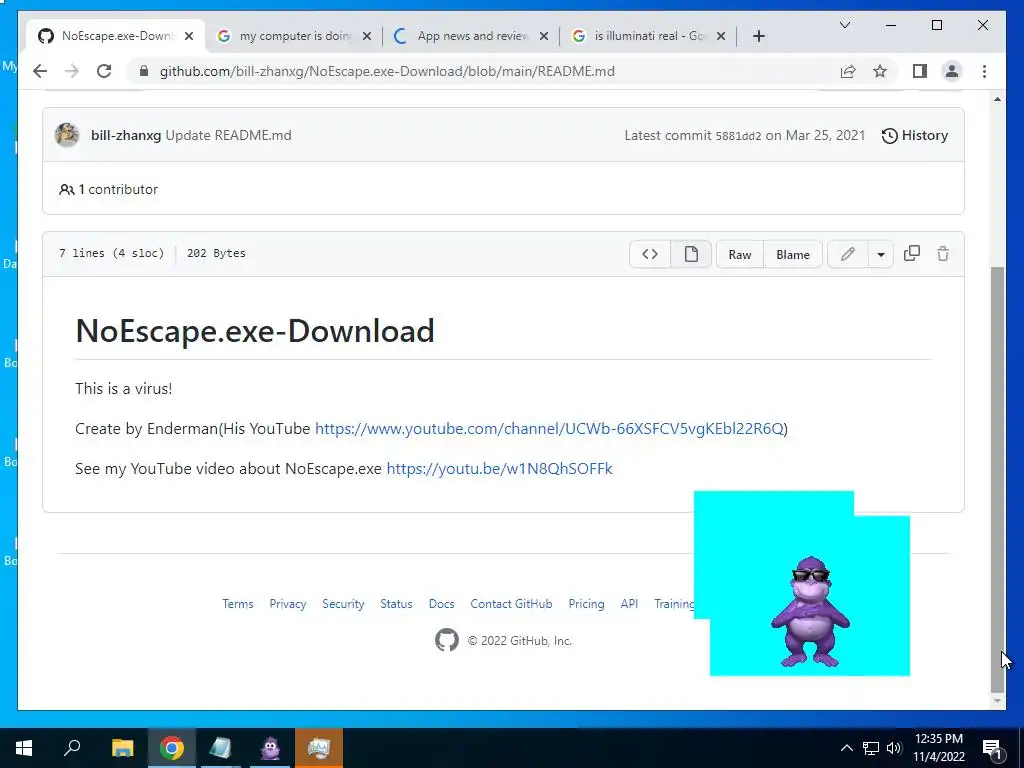The height and width of the screenshot is (768, 1024).
Task: Open the purple gorilla taskbar app
Action: (x=270, y=748)
